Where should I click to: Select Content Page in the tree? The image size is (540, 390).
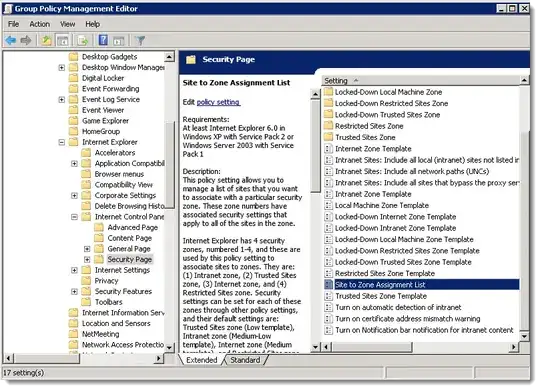[129, 238]
